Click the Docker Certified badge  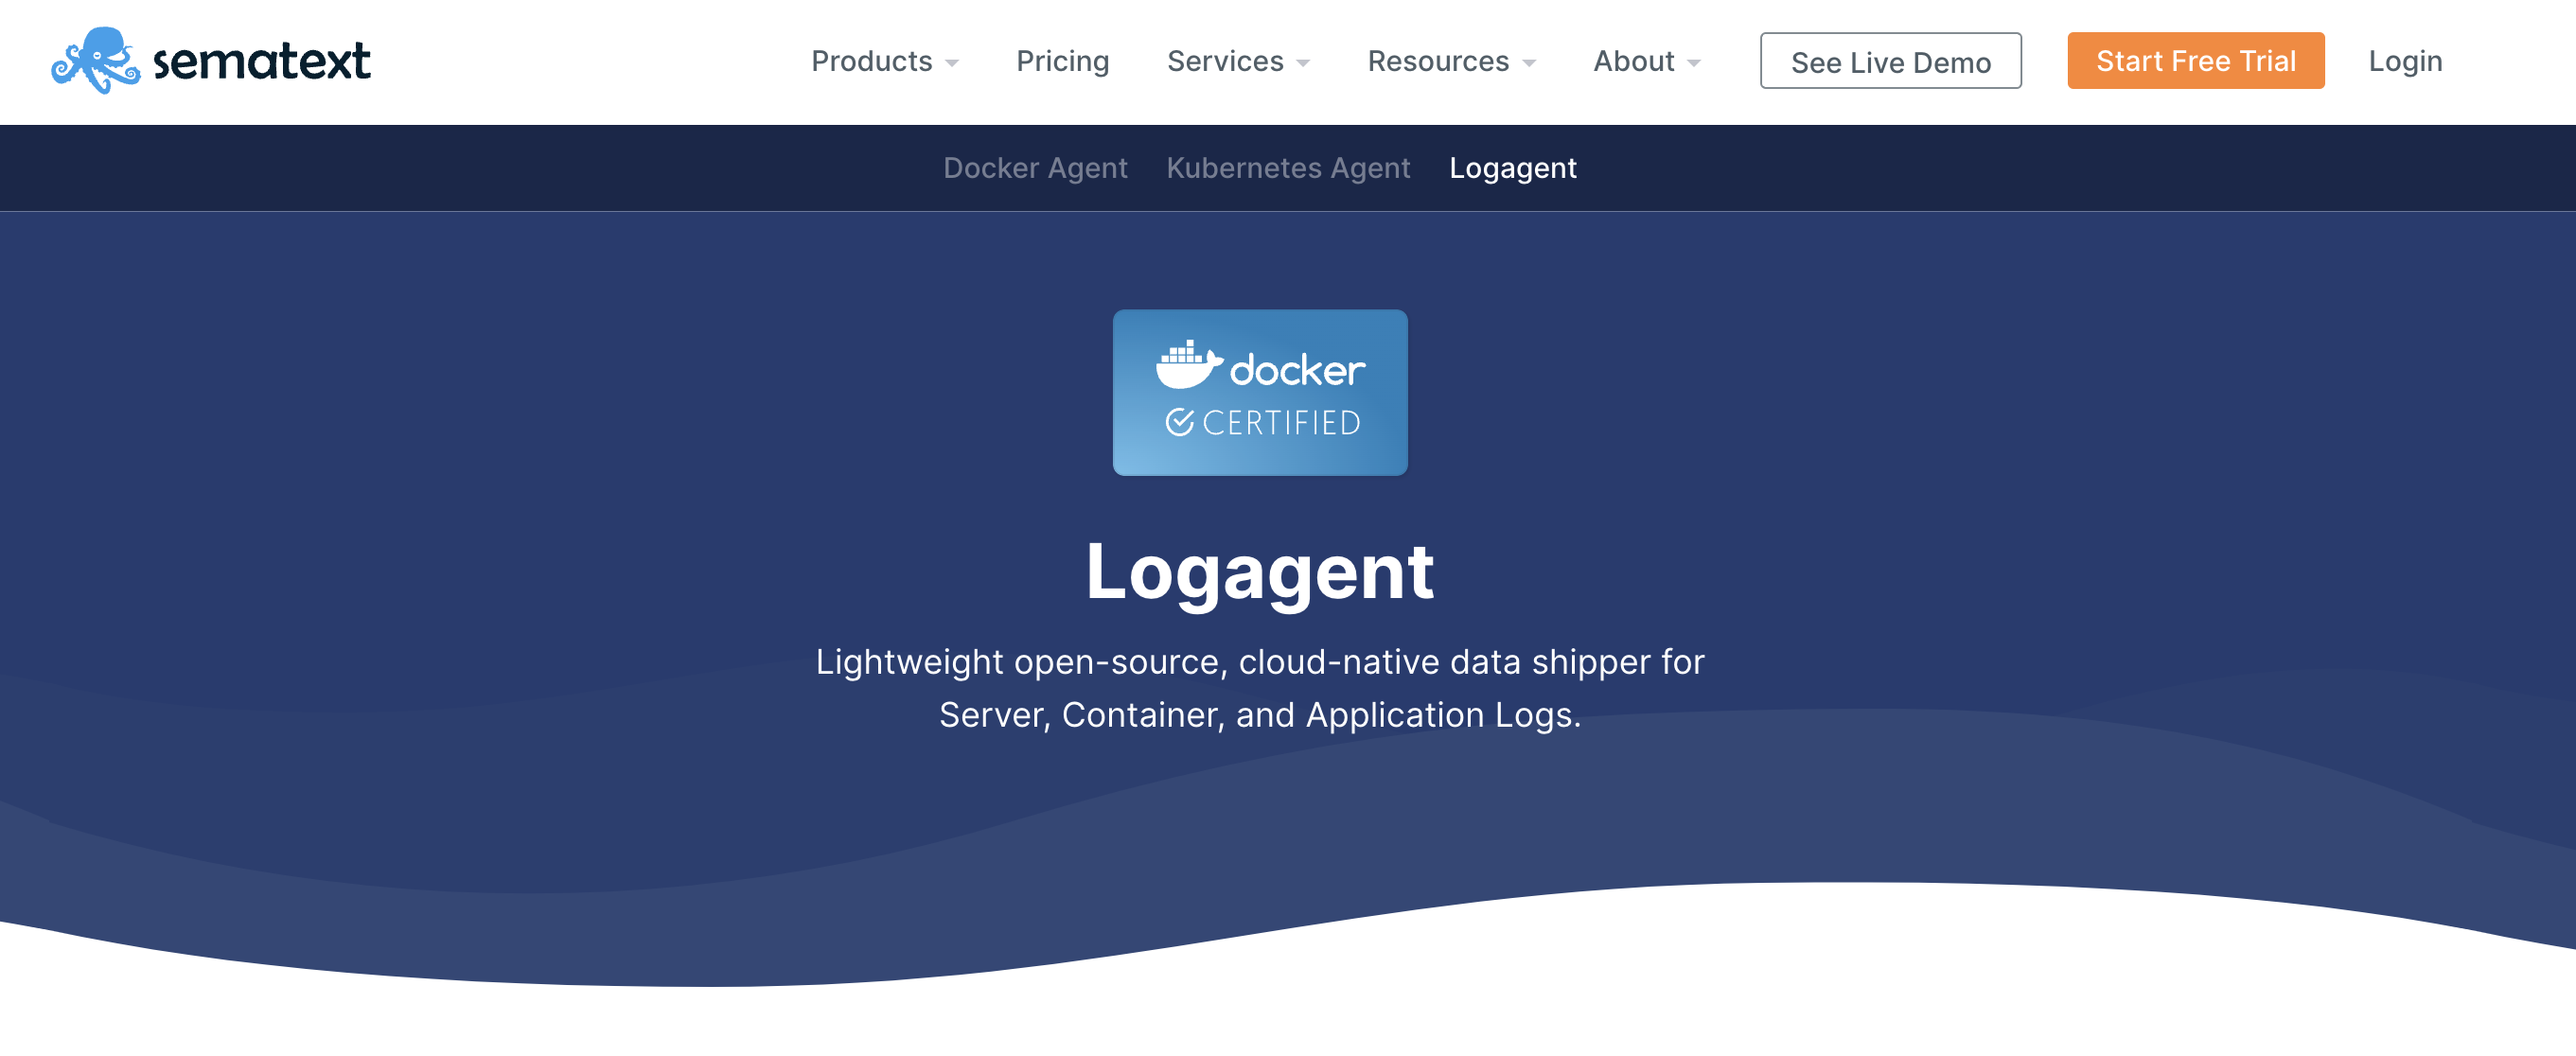(1259, 392)
